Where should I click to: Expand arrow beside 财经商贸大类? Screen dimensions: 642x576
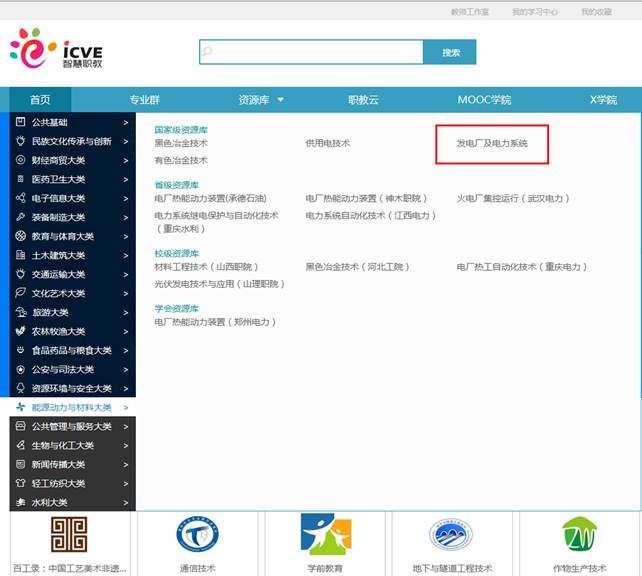(x=126, y=160)
